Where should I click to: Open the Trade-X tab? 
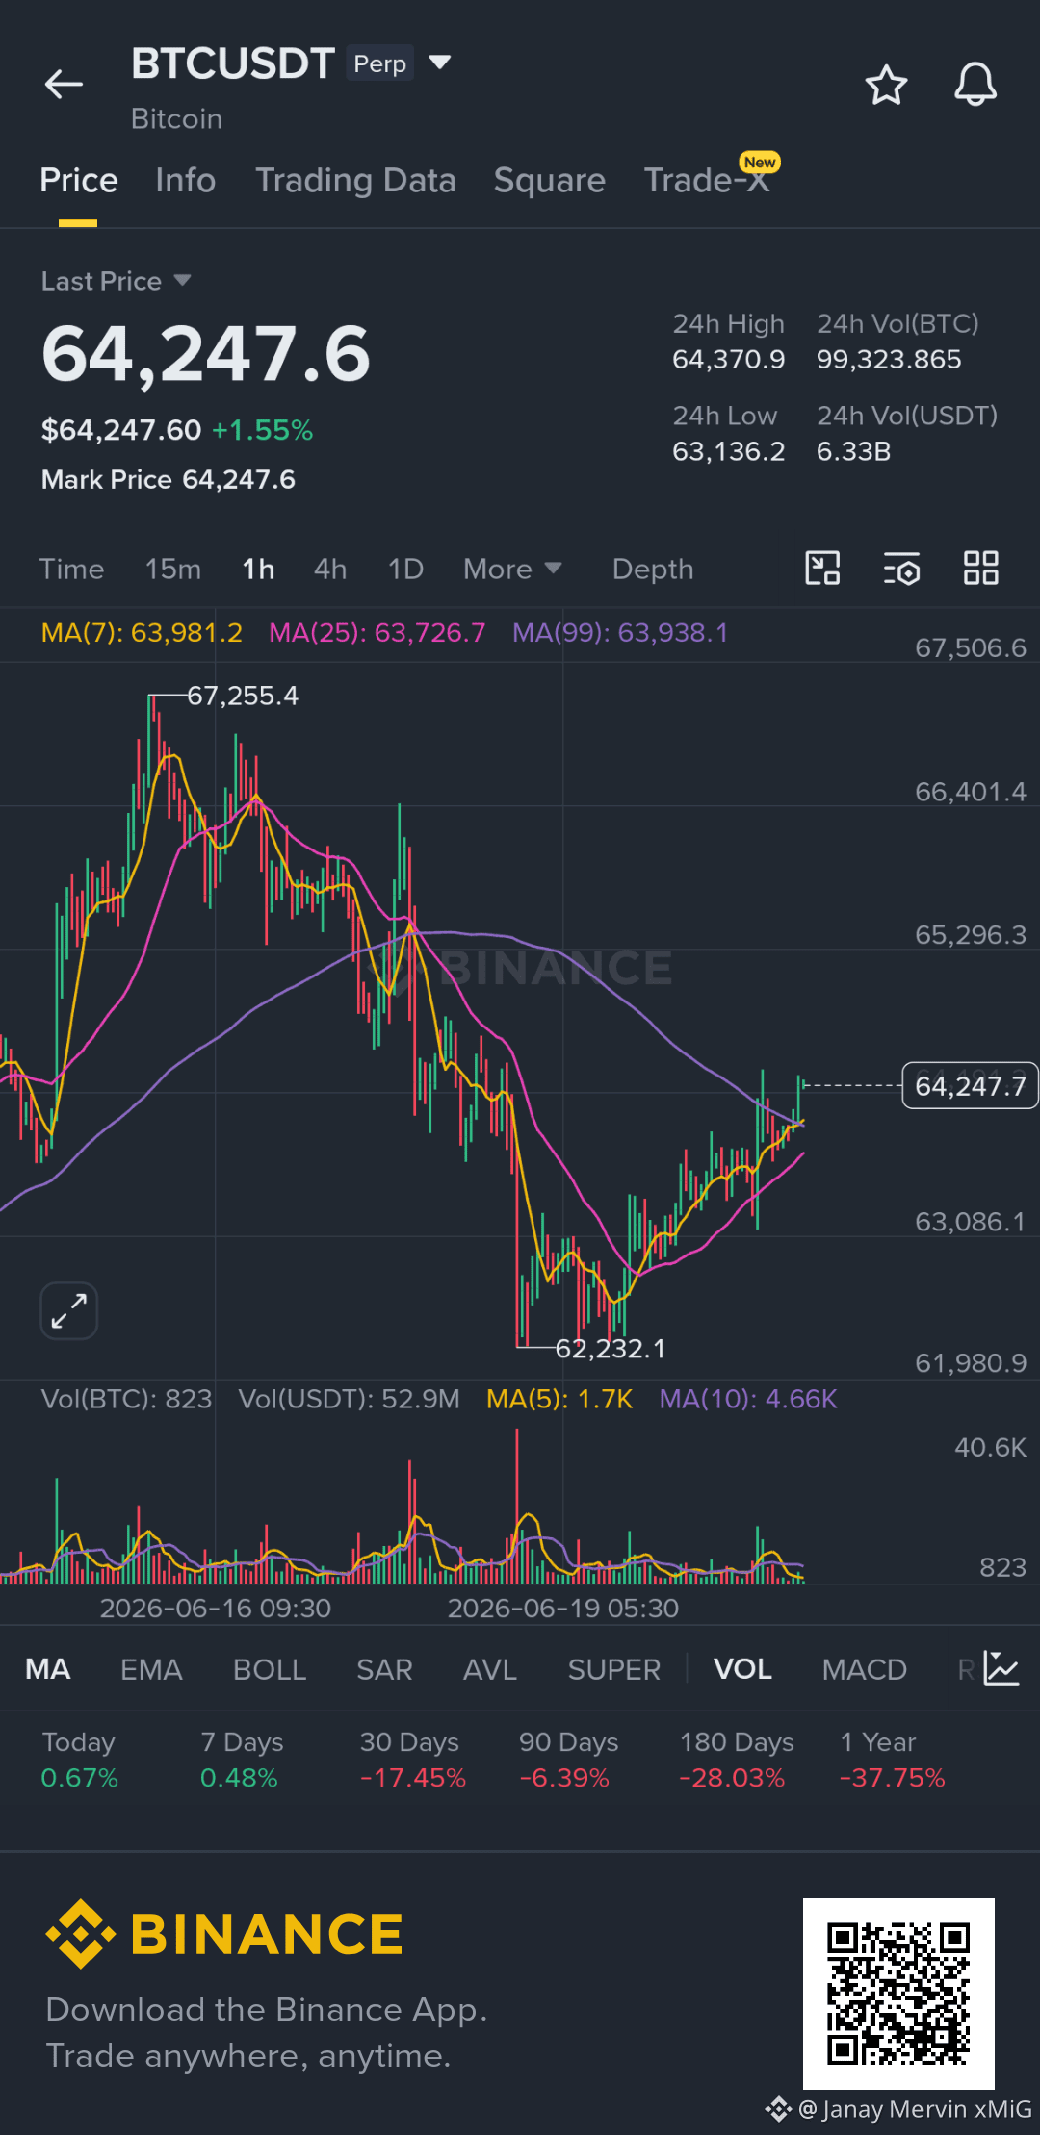tap(706, 180)
